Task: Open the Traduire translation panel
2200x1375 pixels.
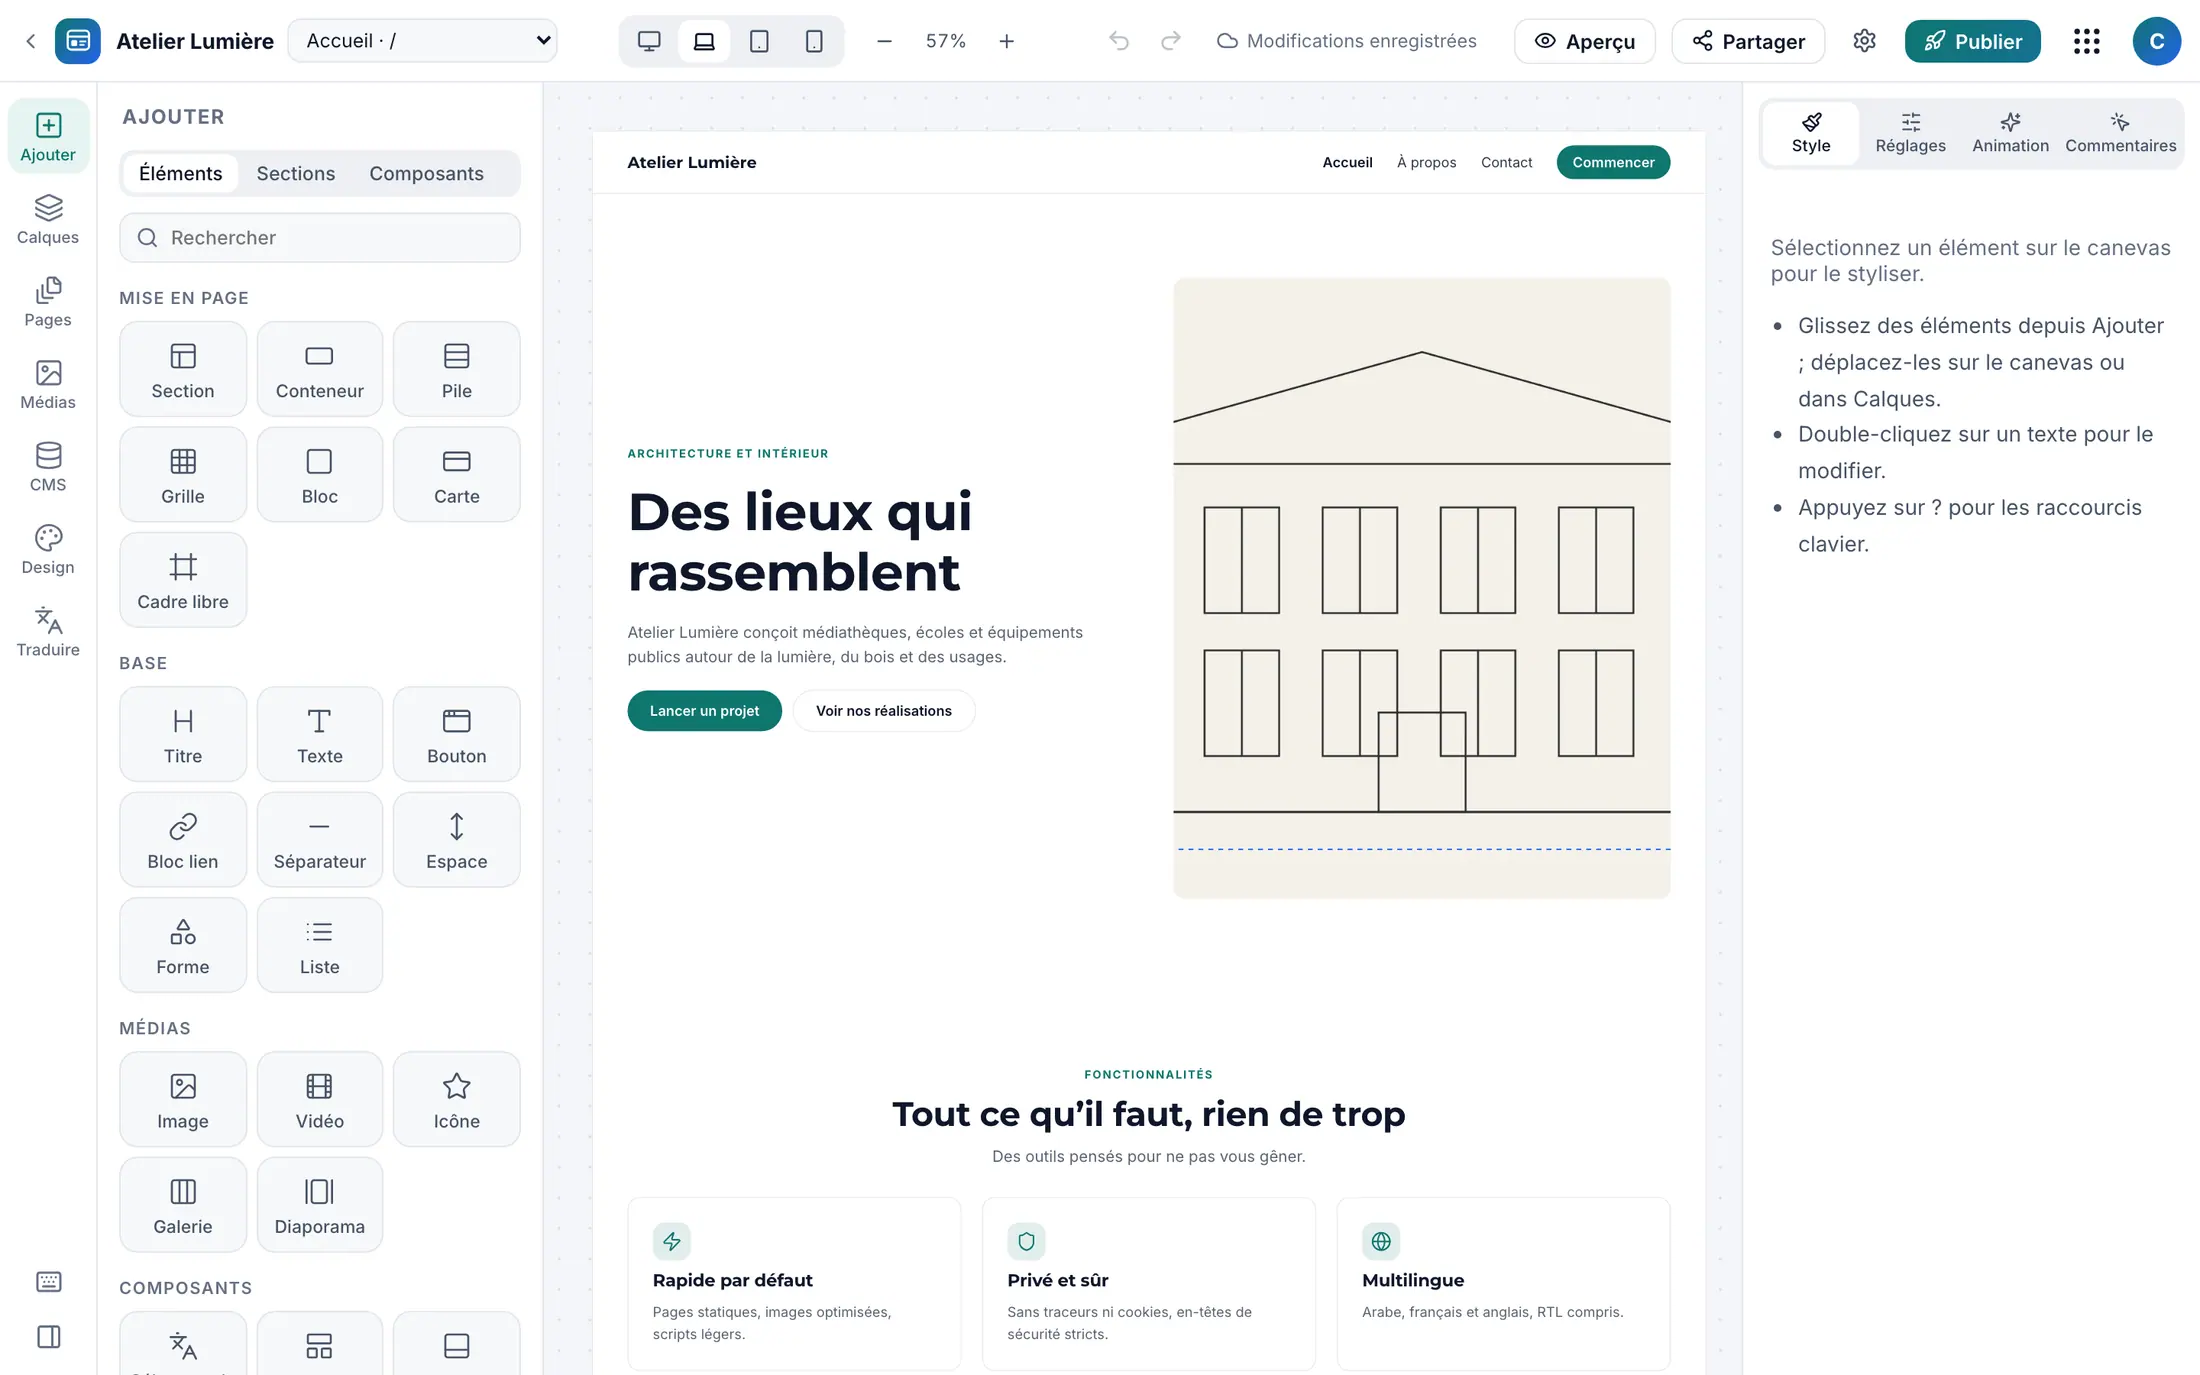Action: point(48,632)
